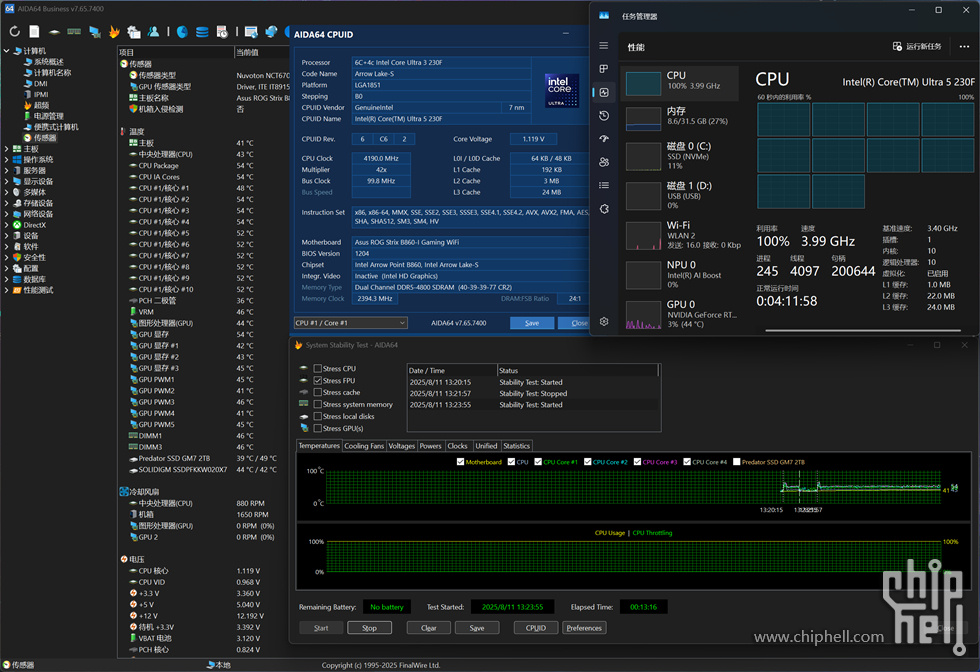Image resolution: width=980 pixels, height=672 pixels.
Task: Open Users icon in Task Manager sidebar
Action: coord(604,162)
